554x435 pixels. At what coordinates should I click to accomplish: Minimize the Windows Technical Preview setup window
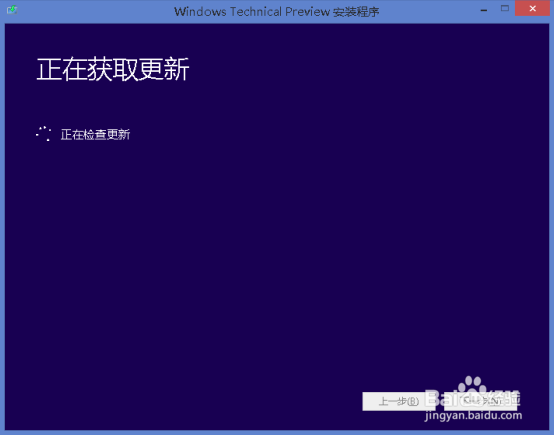(x=484, y=9)
